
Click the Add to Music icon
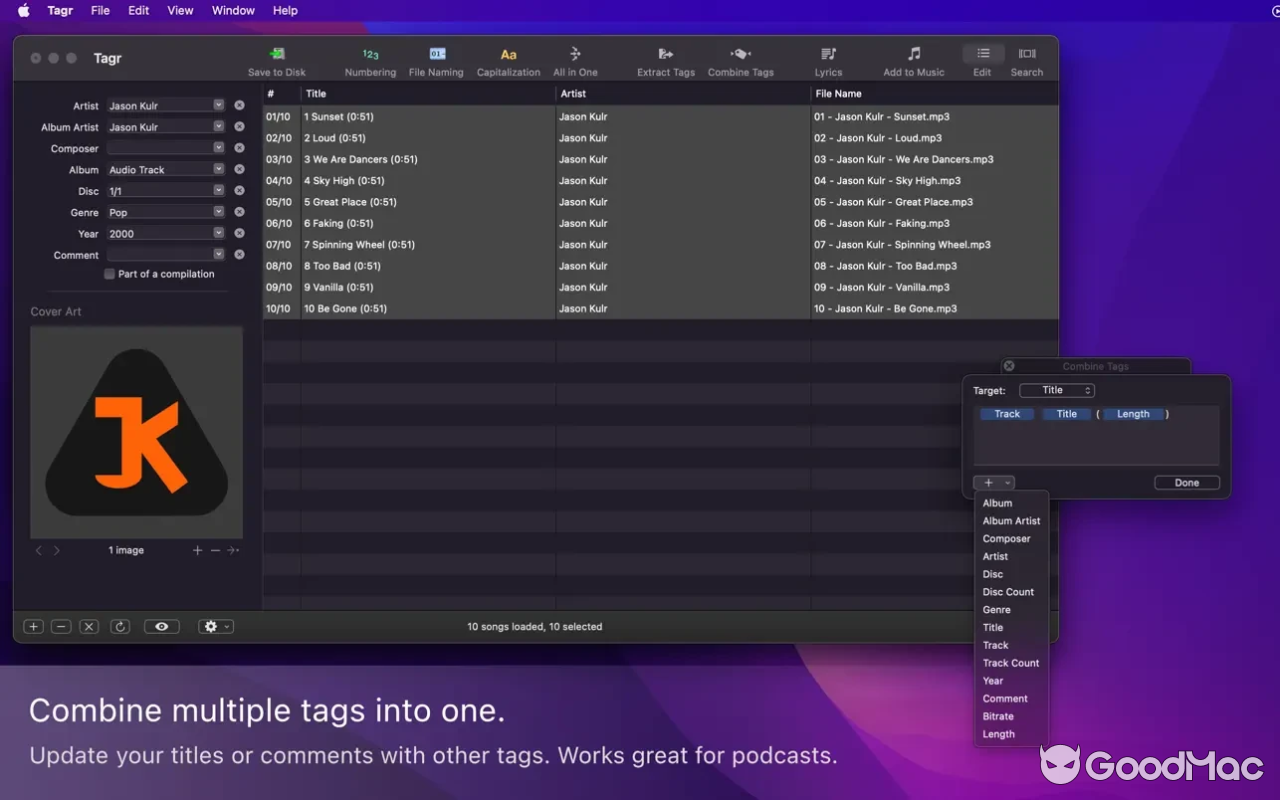click(x=913, y=58)
